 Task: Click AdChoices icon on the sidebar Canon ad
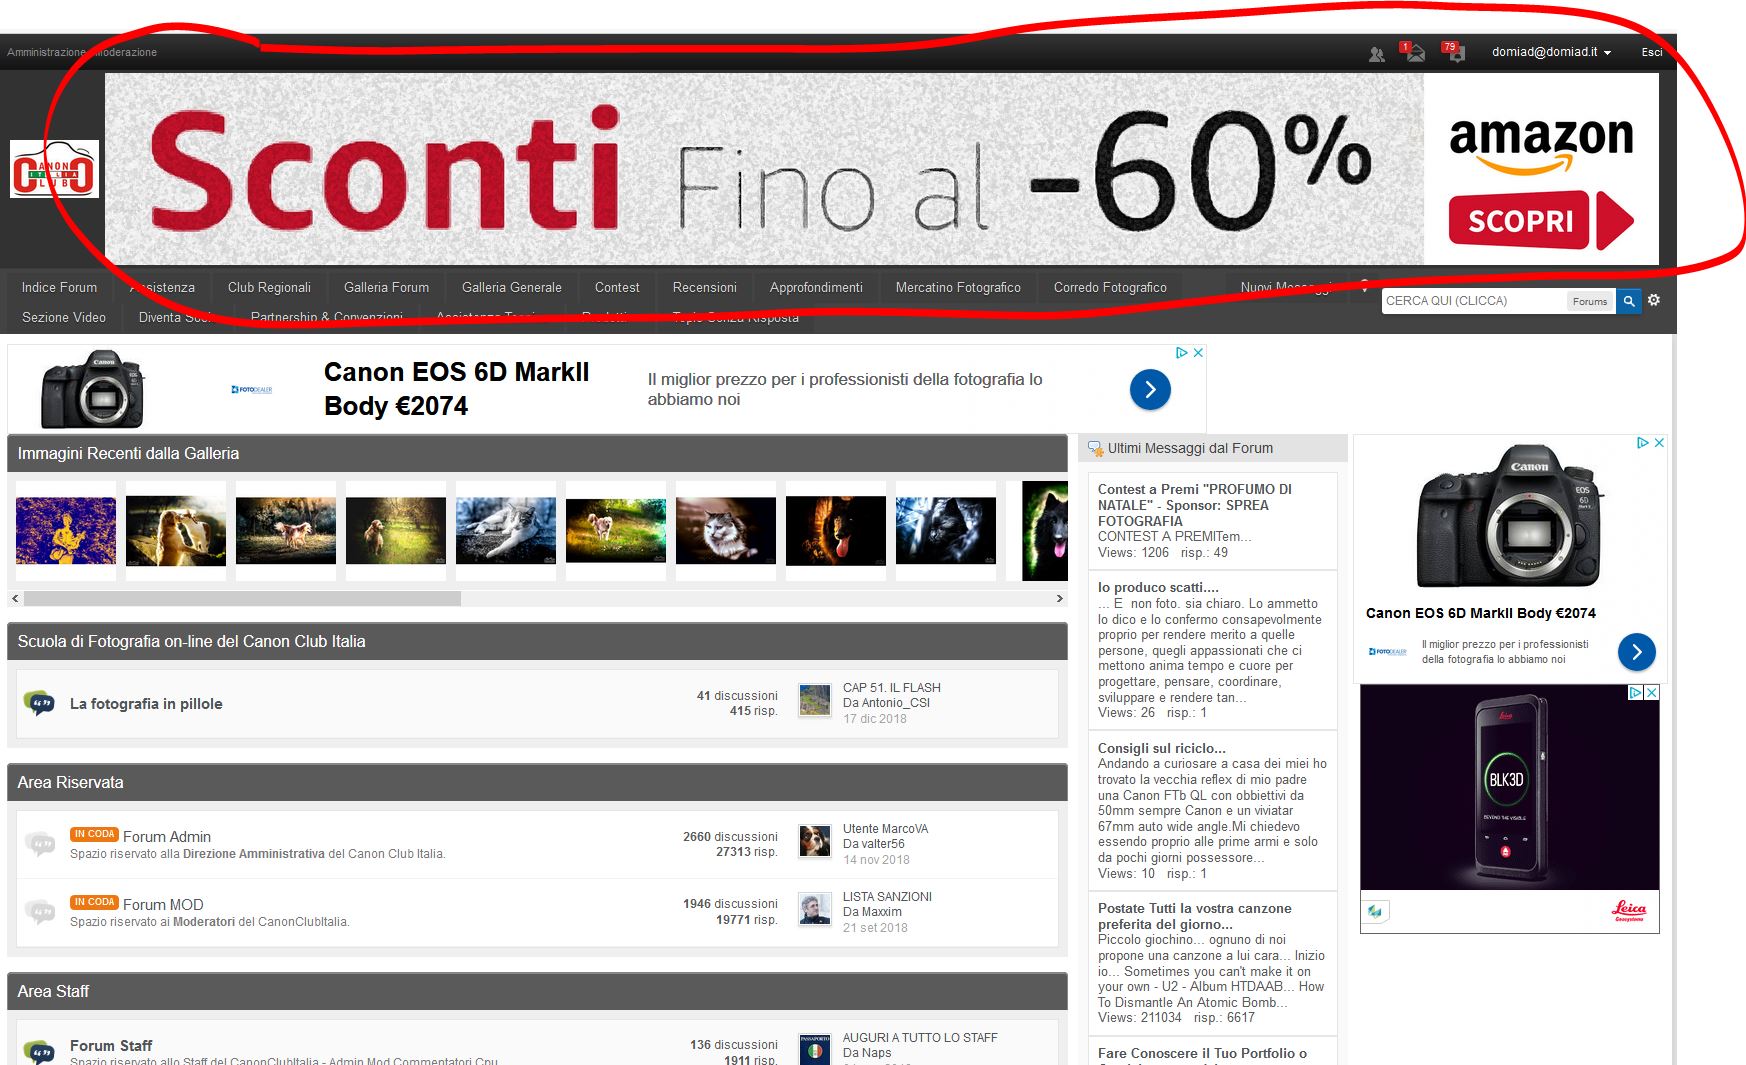(x=1643, y=443)
